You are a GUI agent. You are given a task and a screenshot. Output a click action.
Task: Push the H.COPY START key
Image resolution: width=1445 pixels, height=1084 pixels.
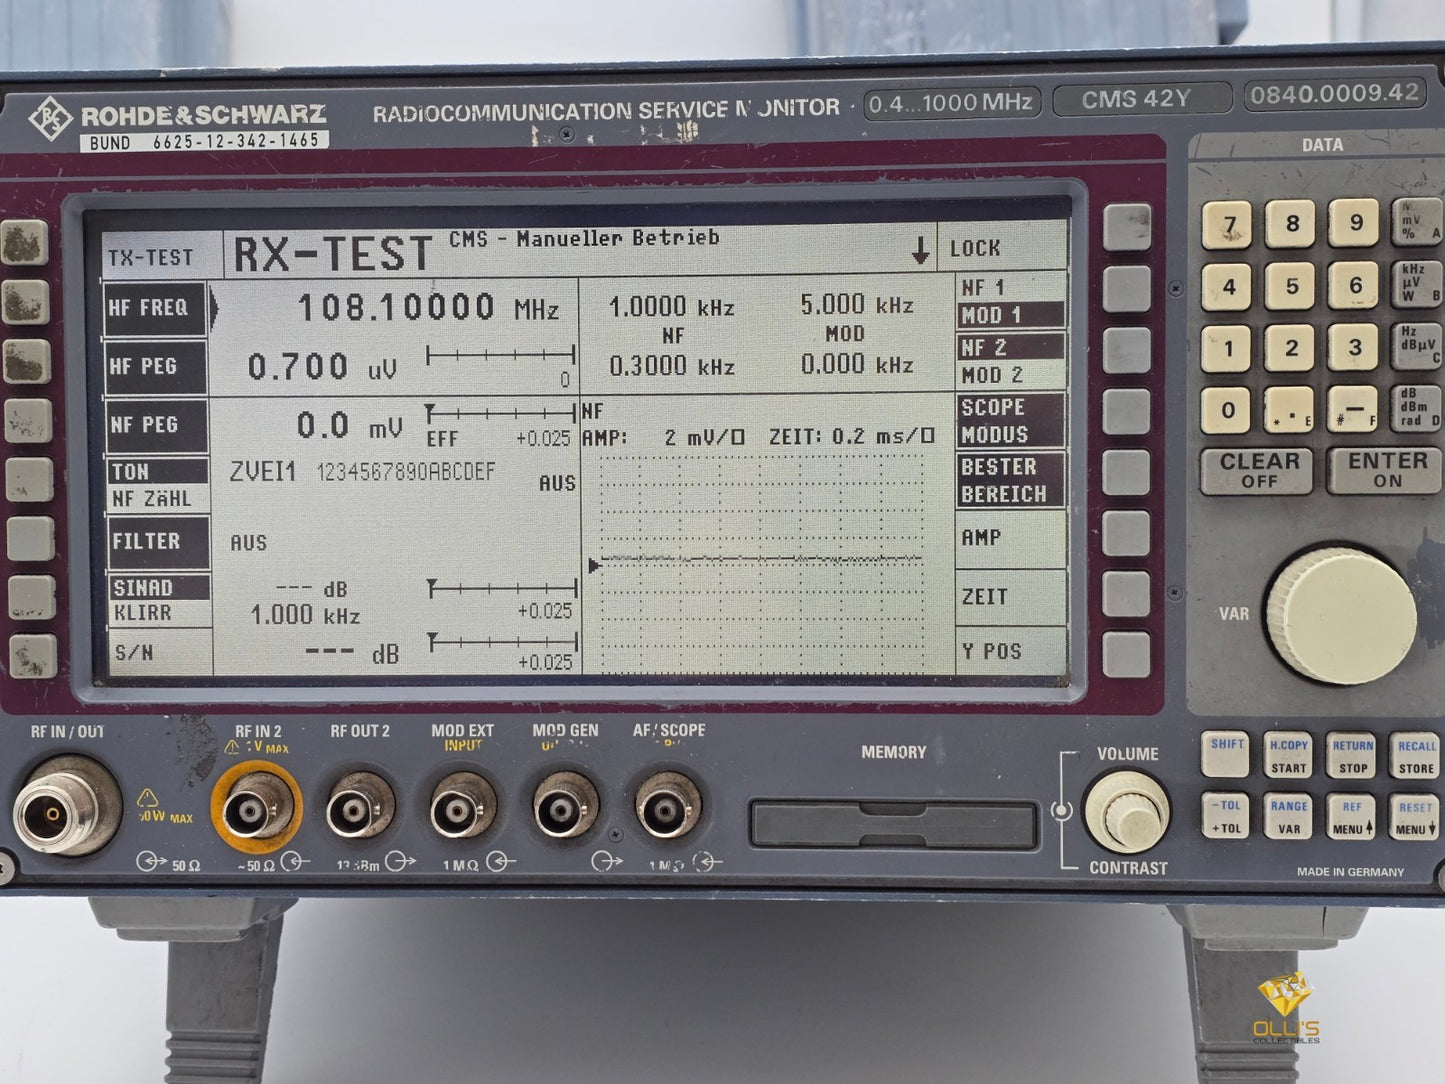tap(1289, 757)
